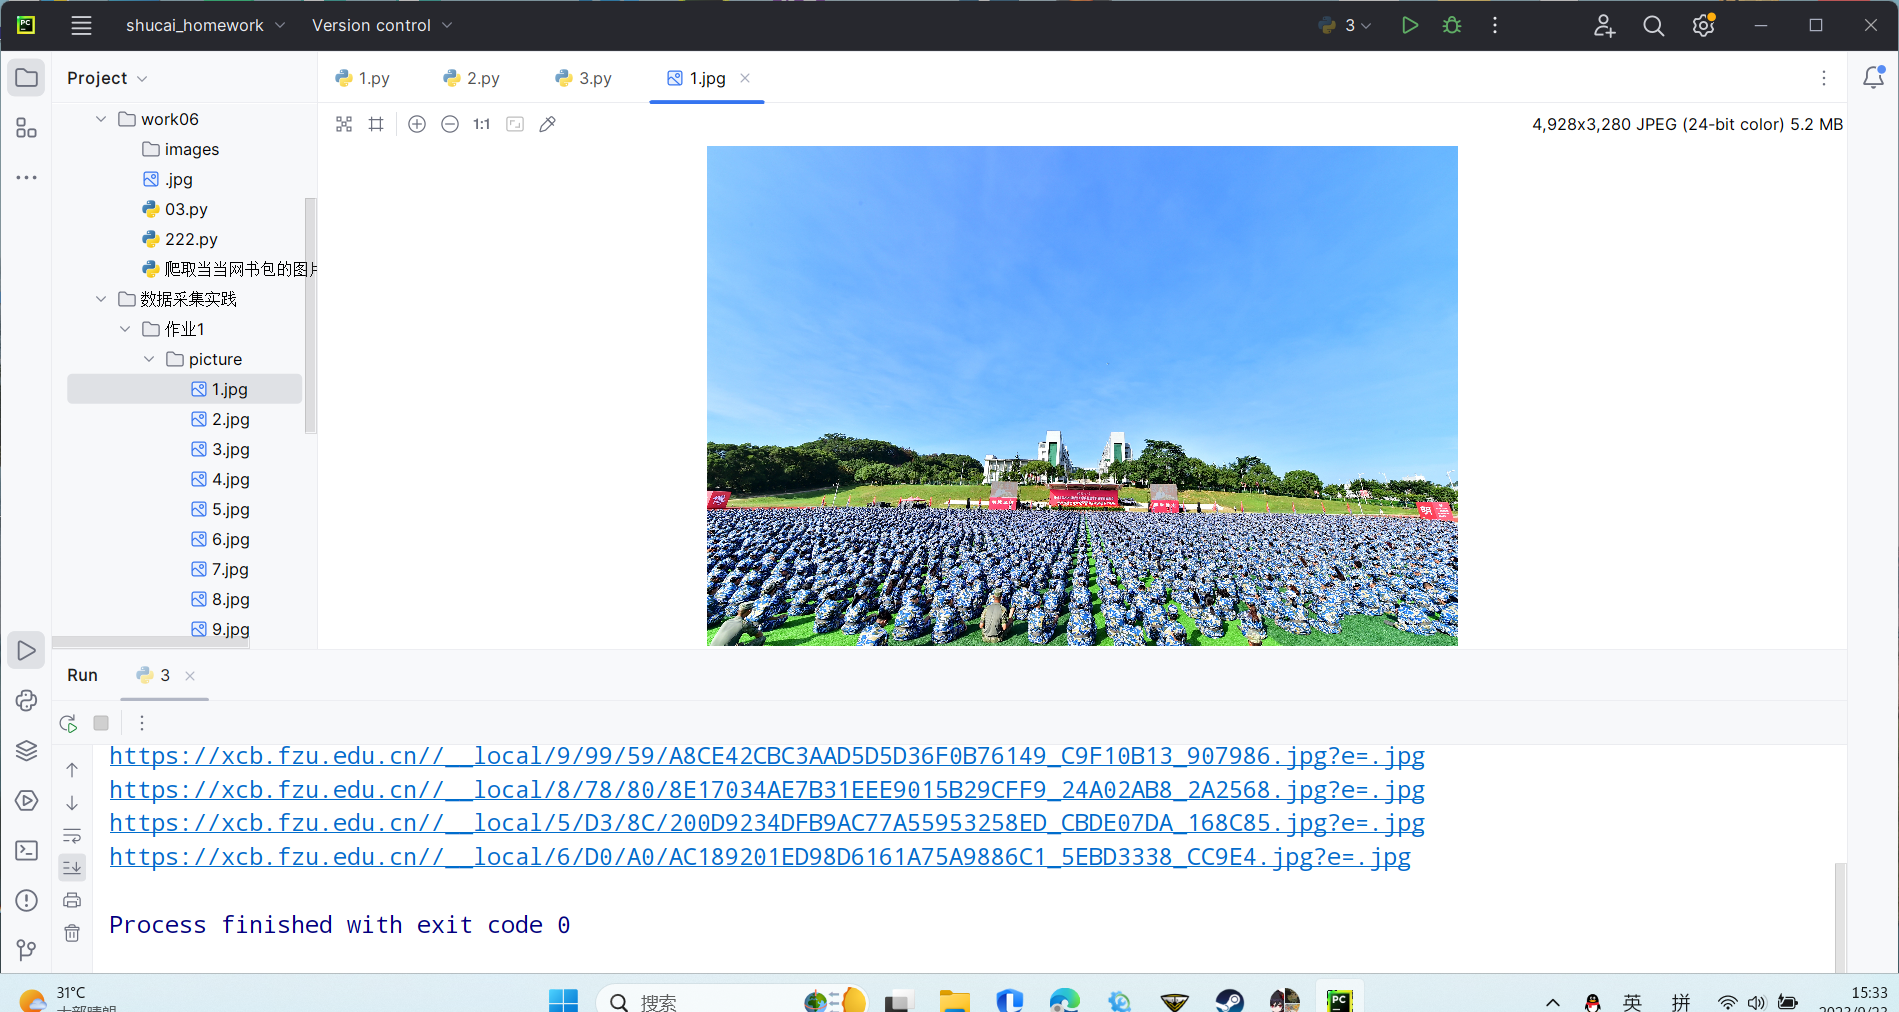
Task: Open Version control dropdown
Action: (382, 25)
